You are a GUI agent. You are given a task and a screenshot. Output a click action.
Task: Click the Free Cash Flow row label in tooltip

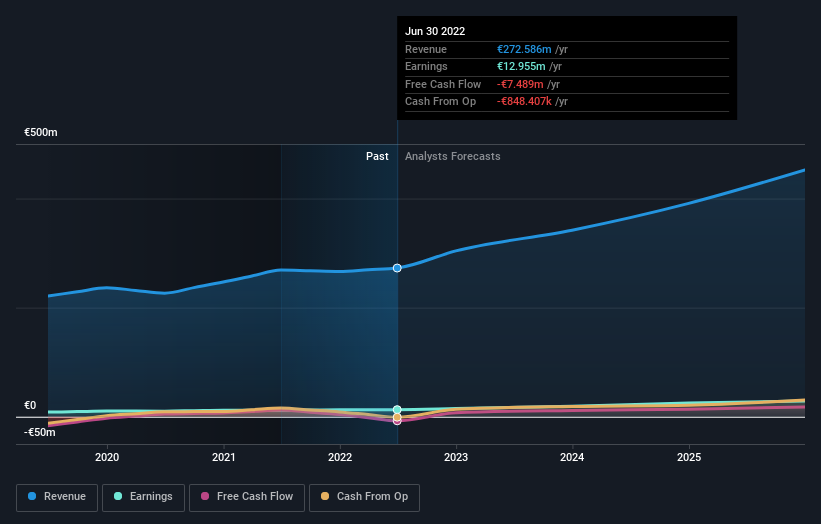tap(443, 84)
